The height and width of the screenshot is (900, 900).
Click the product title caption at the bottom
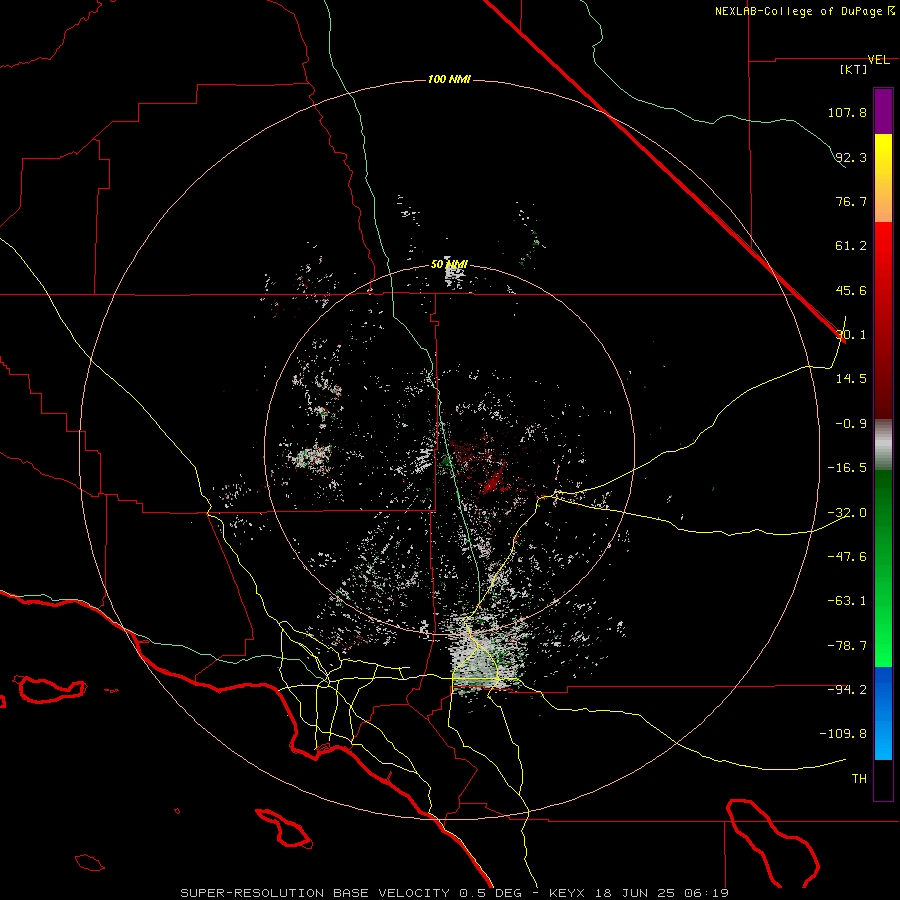[455, 893]
